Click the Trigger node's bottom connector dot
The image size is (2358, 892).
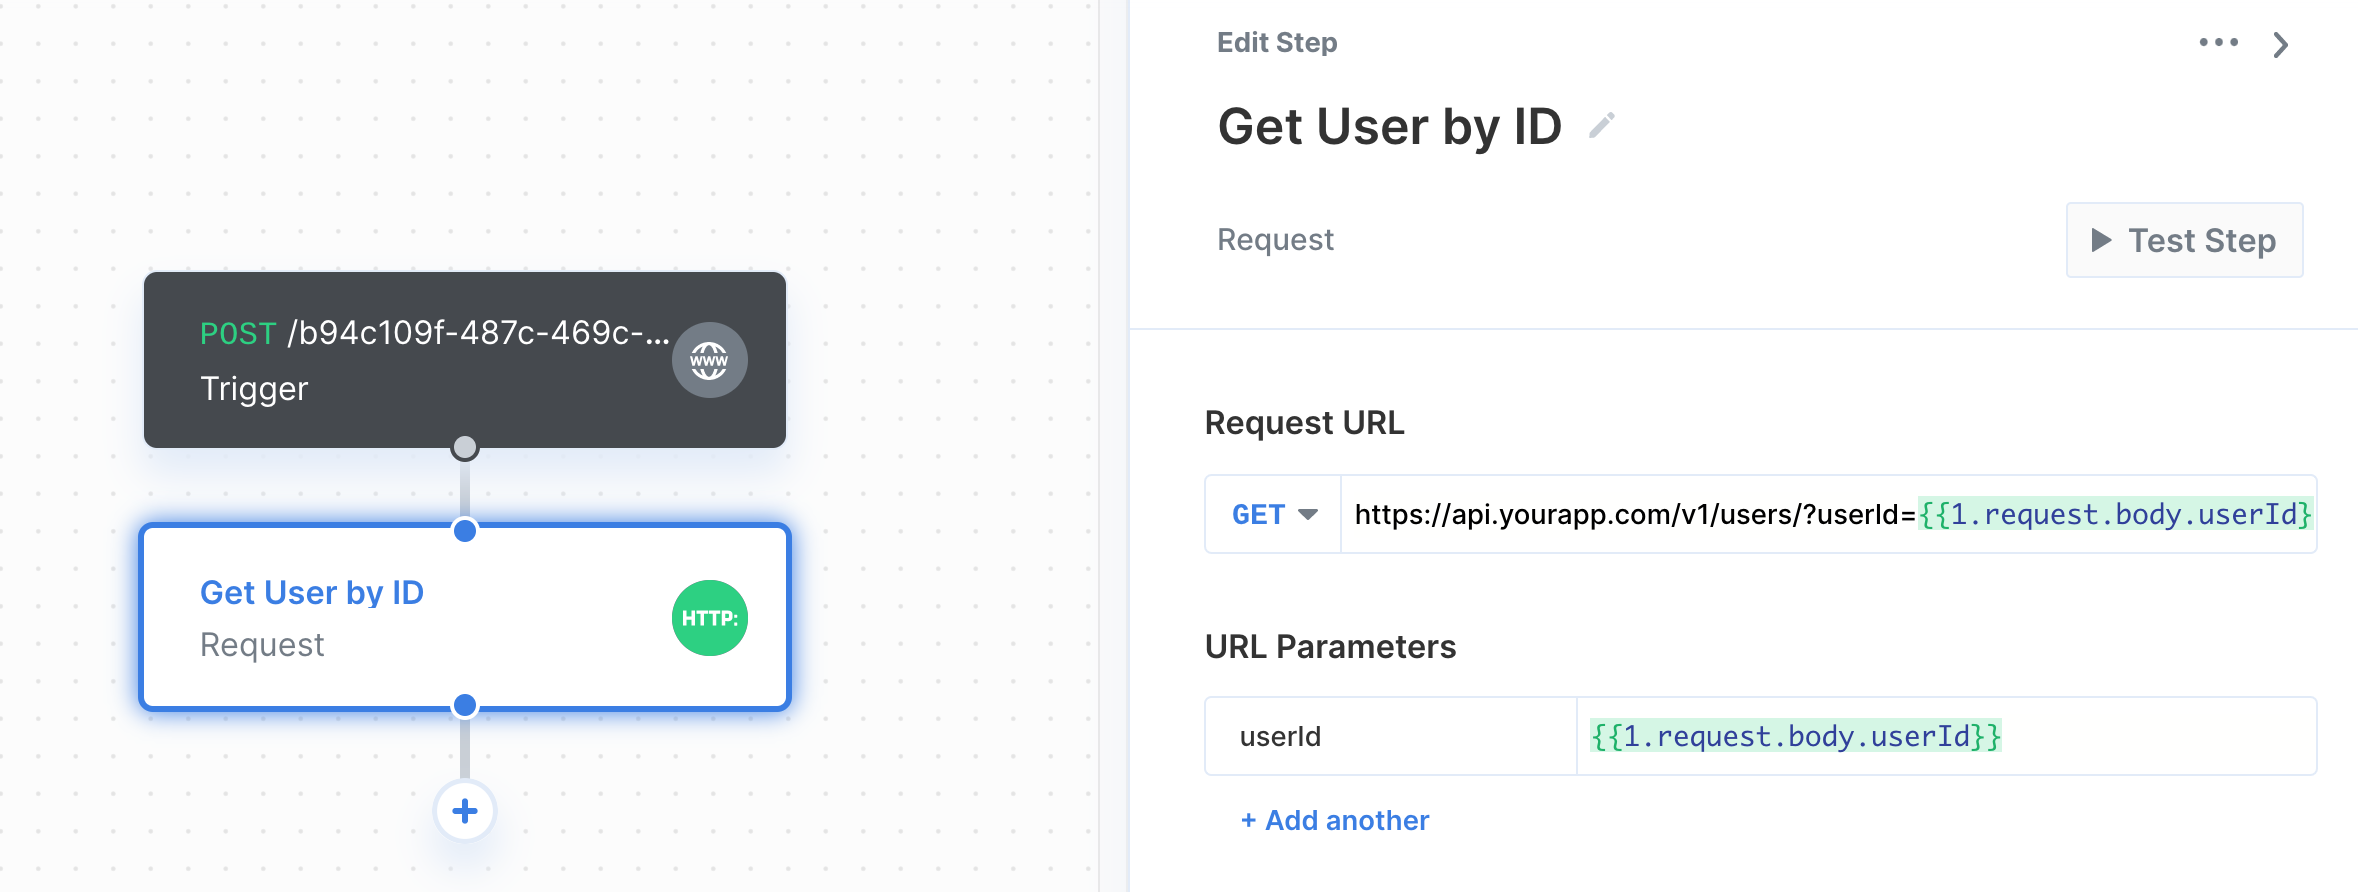465,447
